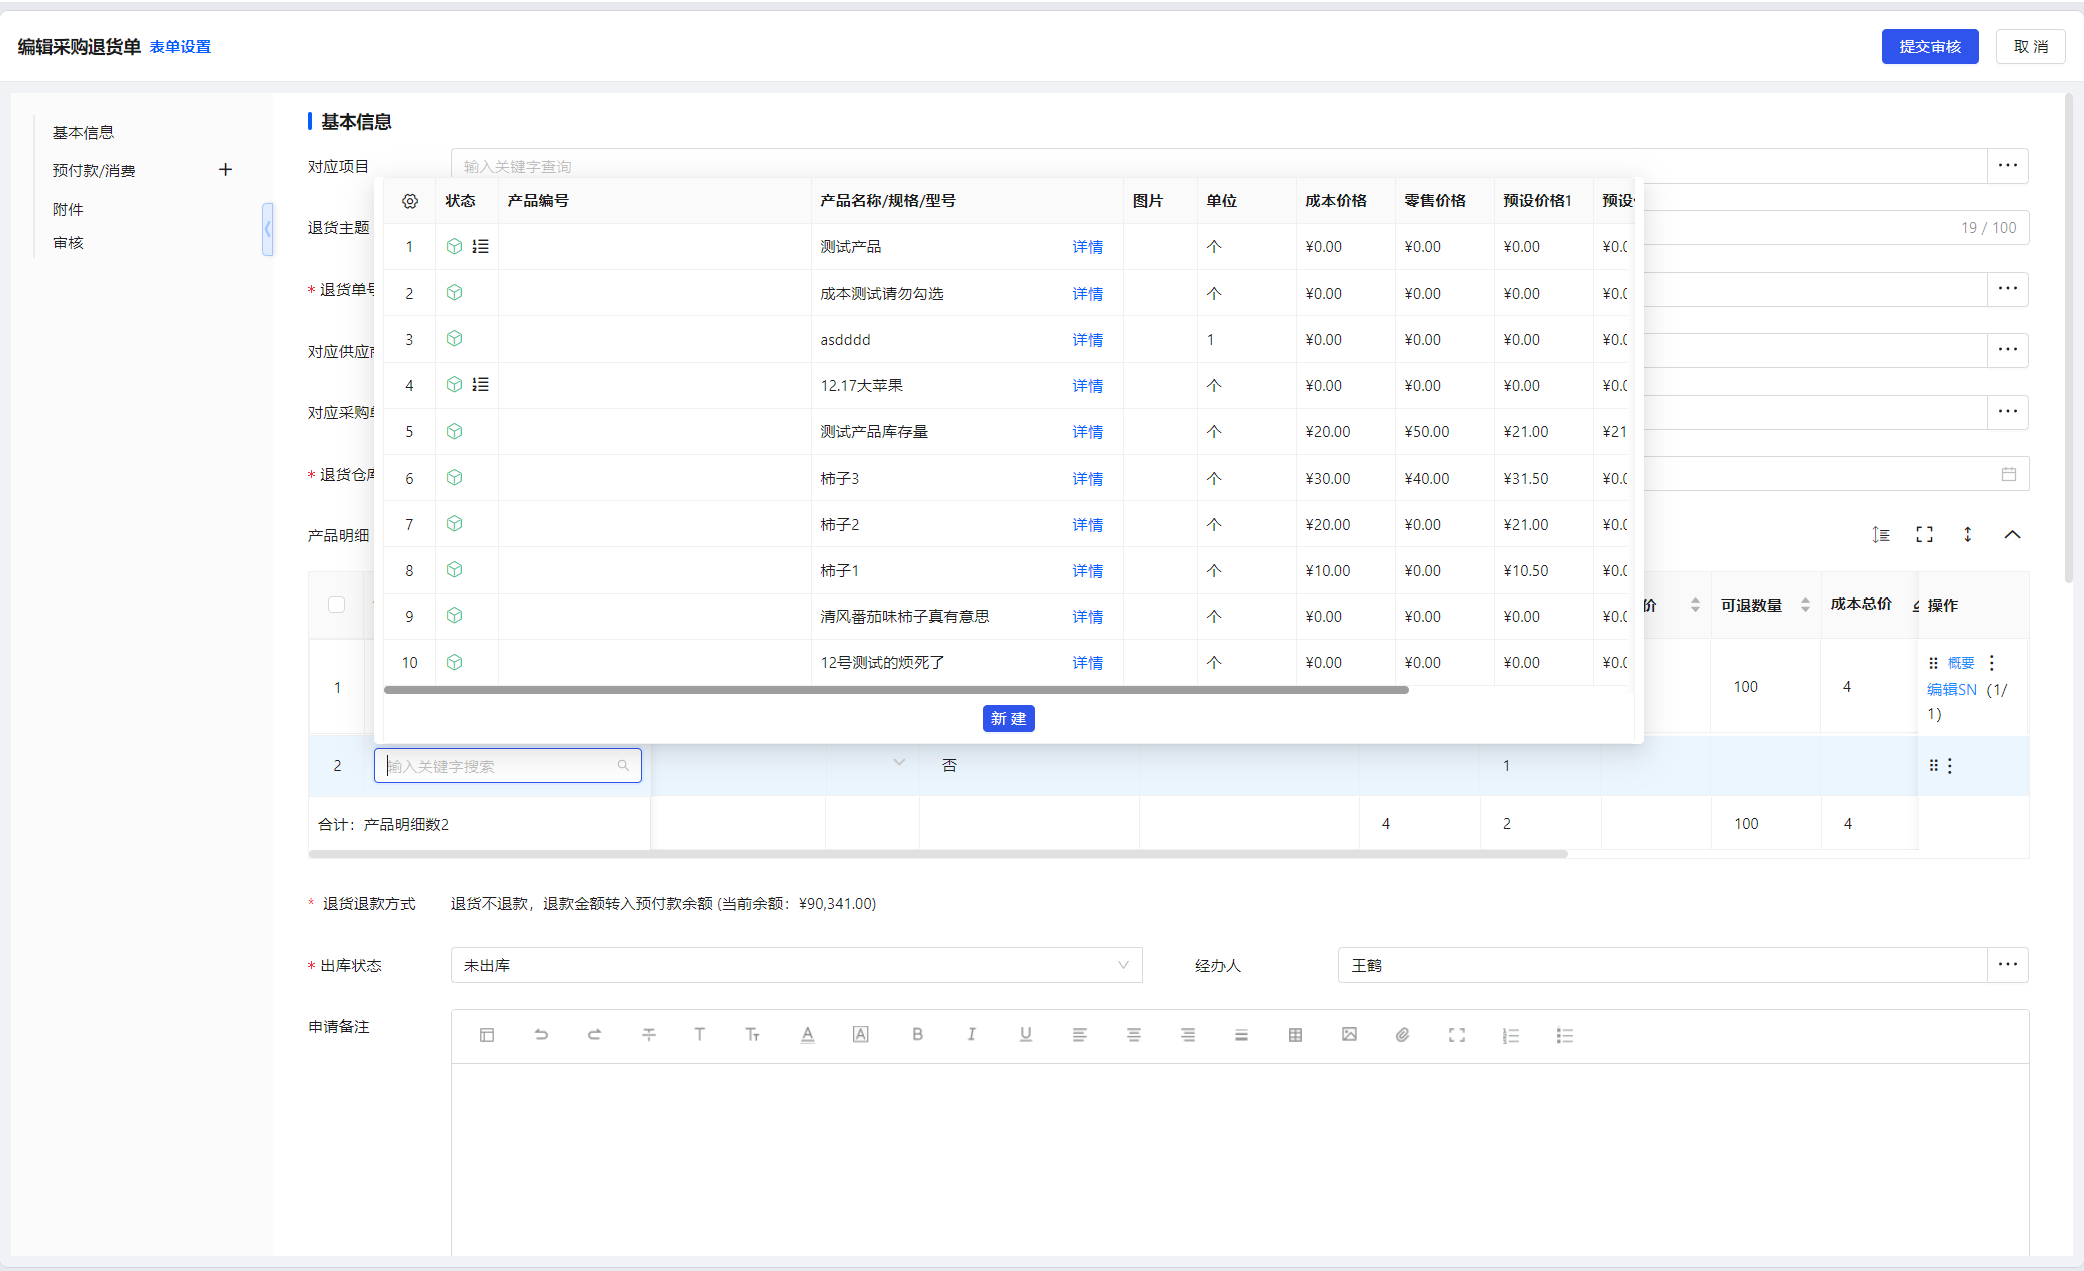Click the 提交审核 button
This screenshot has height=1271, width=2084.
click(x=1929, y=47)
